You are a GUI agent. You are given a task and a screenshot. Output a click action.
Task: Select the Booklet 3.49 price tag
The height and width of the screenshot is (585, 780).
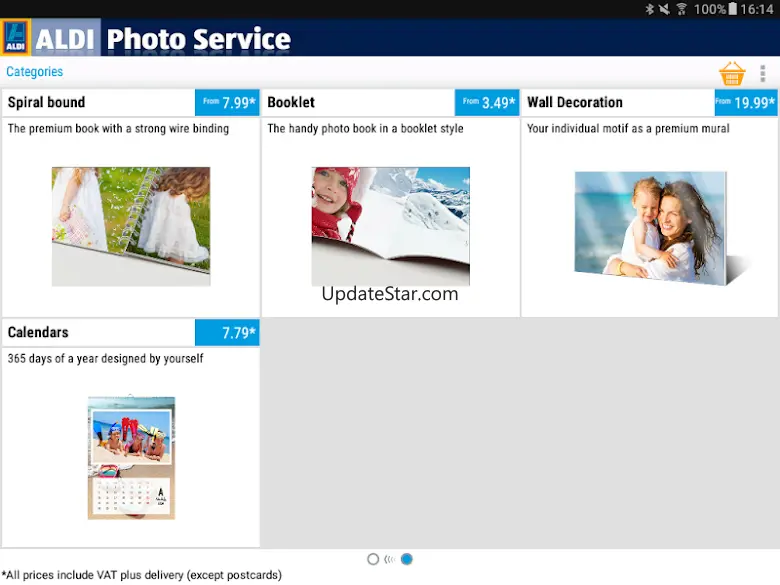click(x=487, y=102)
